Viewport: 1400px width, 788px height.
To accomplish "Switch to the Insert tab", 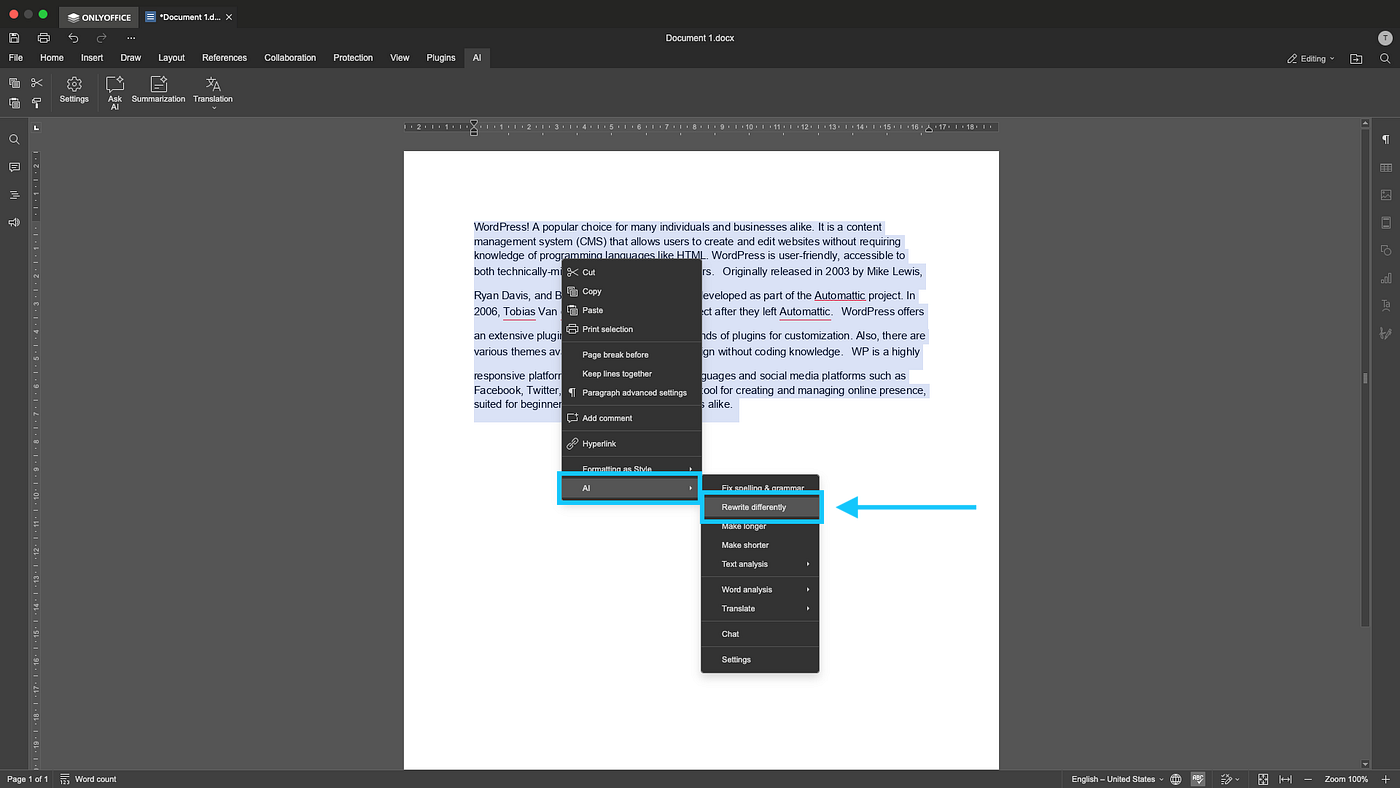I will (x=92, y=58).
